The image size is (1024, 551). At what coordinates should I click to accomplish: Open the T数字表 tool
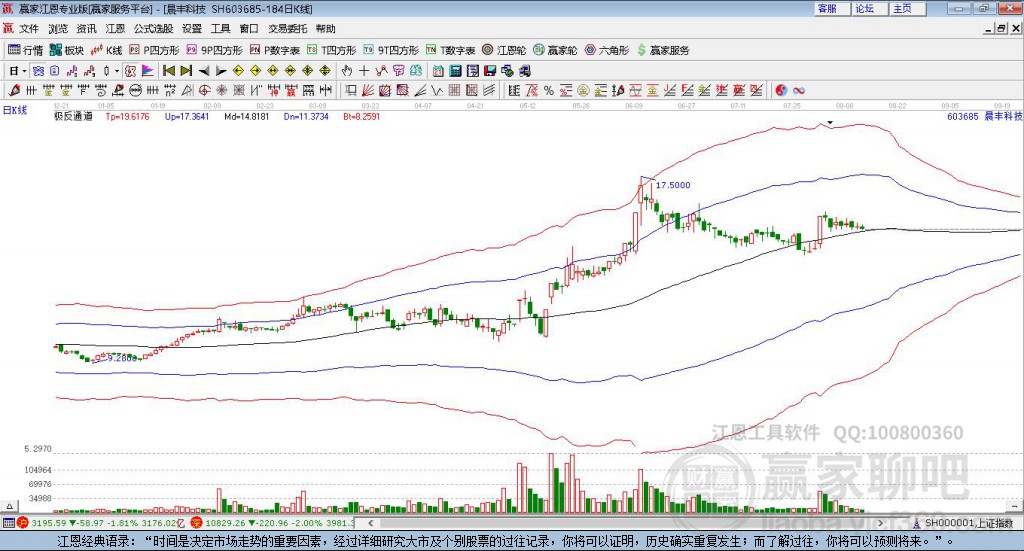tap(451, 50)
